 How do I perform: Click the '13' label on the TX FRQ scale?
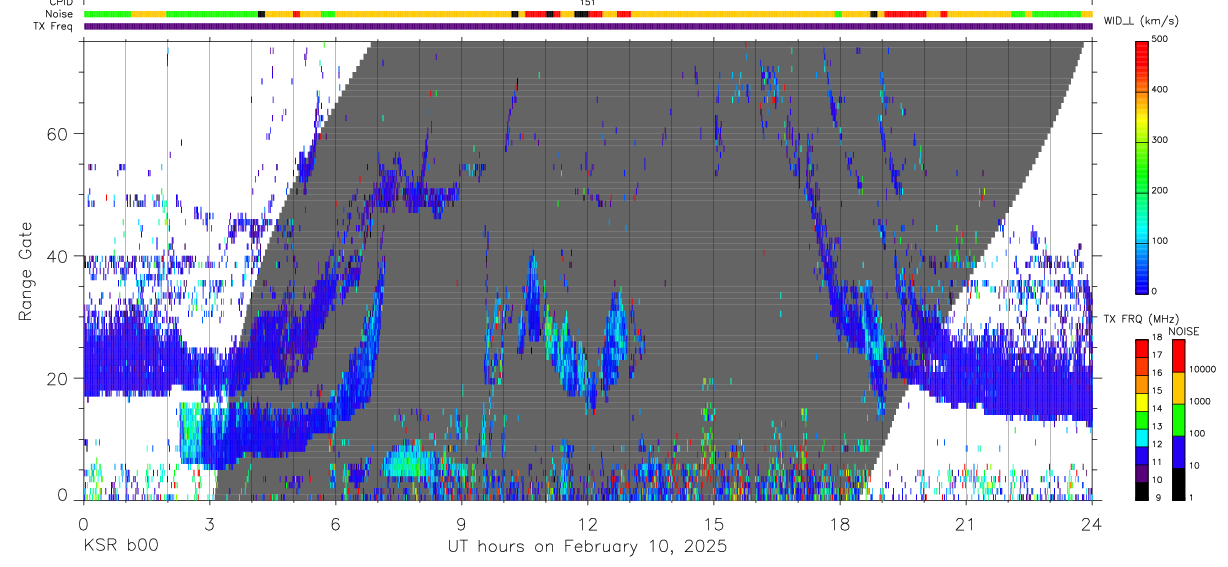click(x=1157, y=426)
